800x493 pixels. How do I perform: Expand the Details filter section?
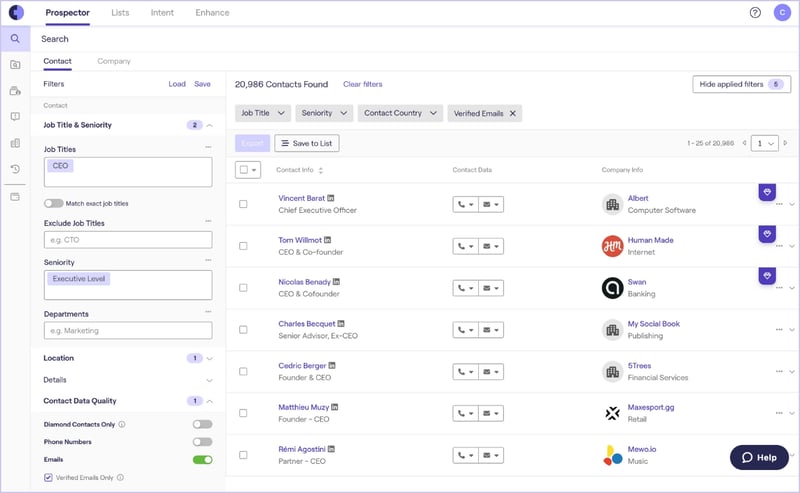click(210, 380)
